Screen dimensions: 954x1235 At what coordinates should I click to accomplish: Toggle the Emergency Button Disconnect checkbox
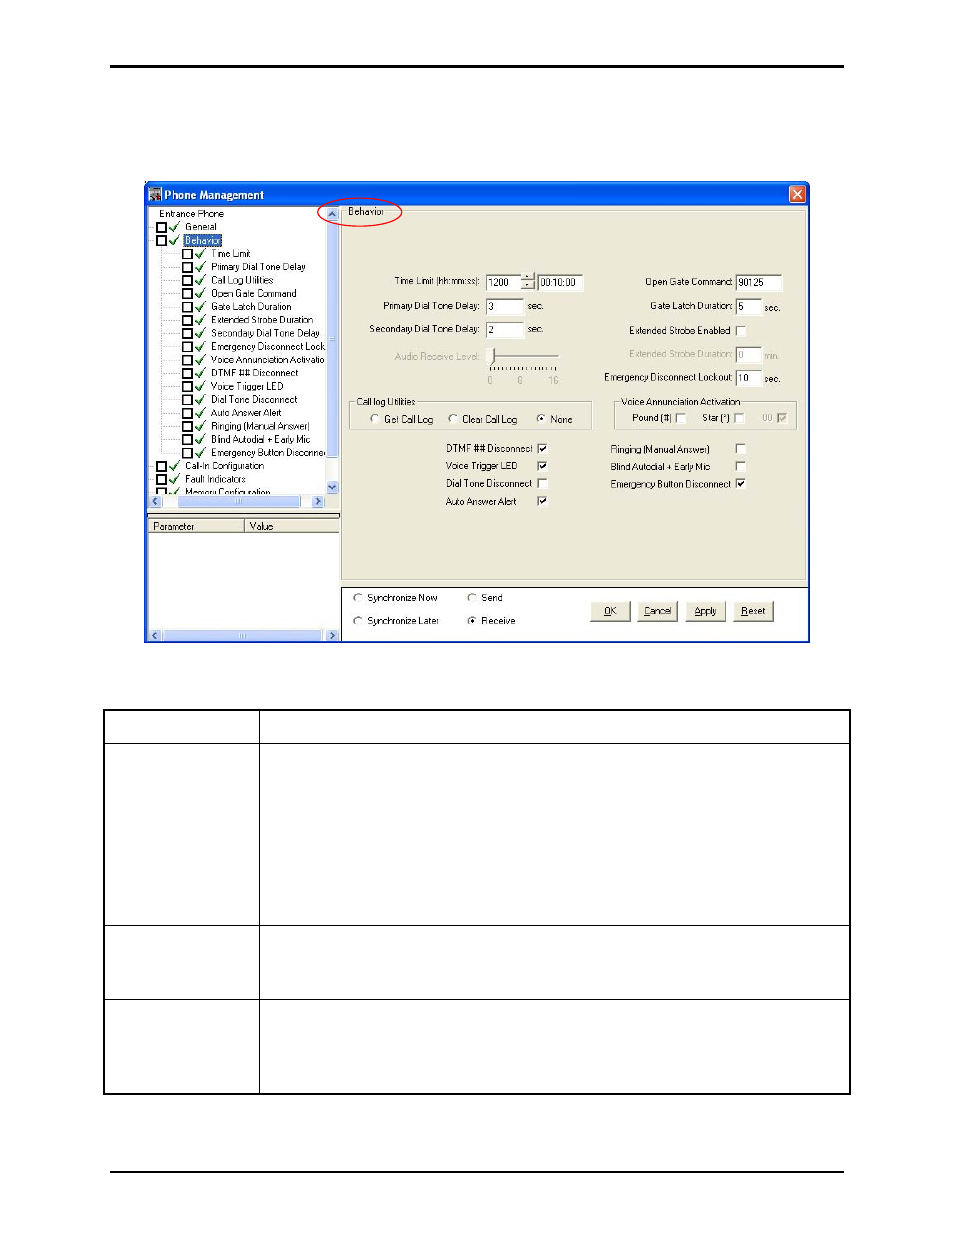[741, 483]
